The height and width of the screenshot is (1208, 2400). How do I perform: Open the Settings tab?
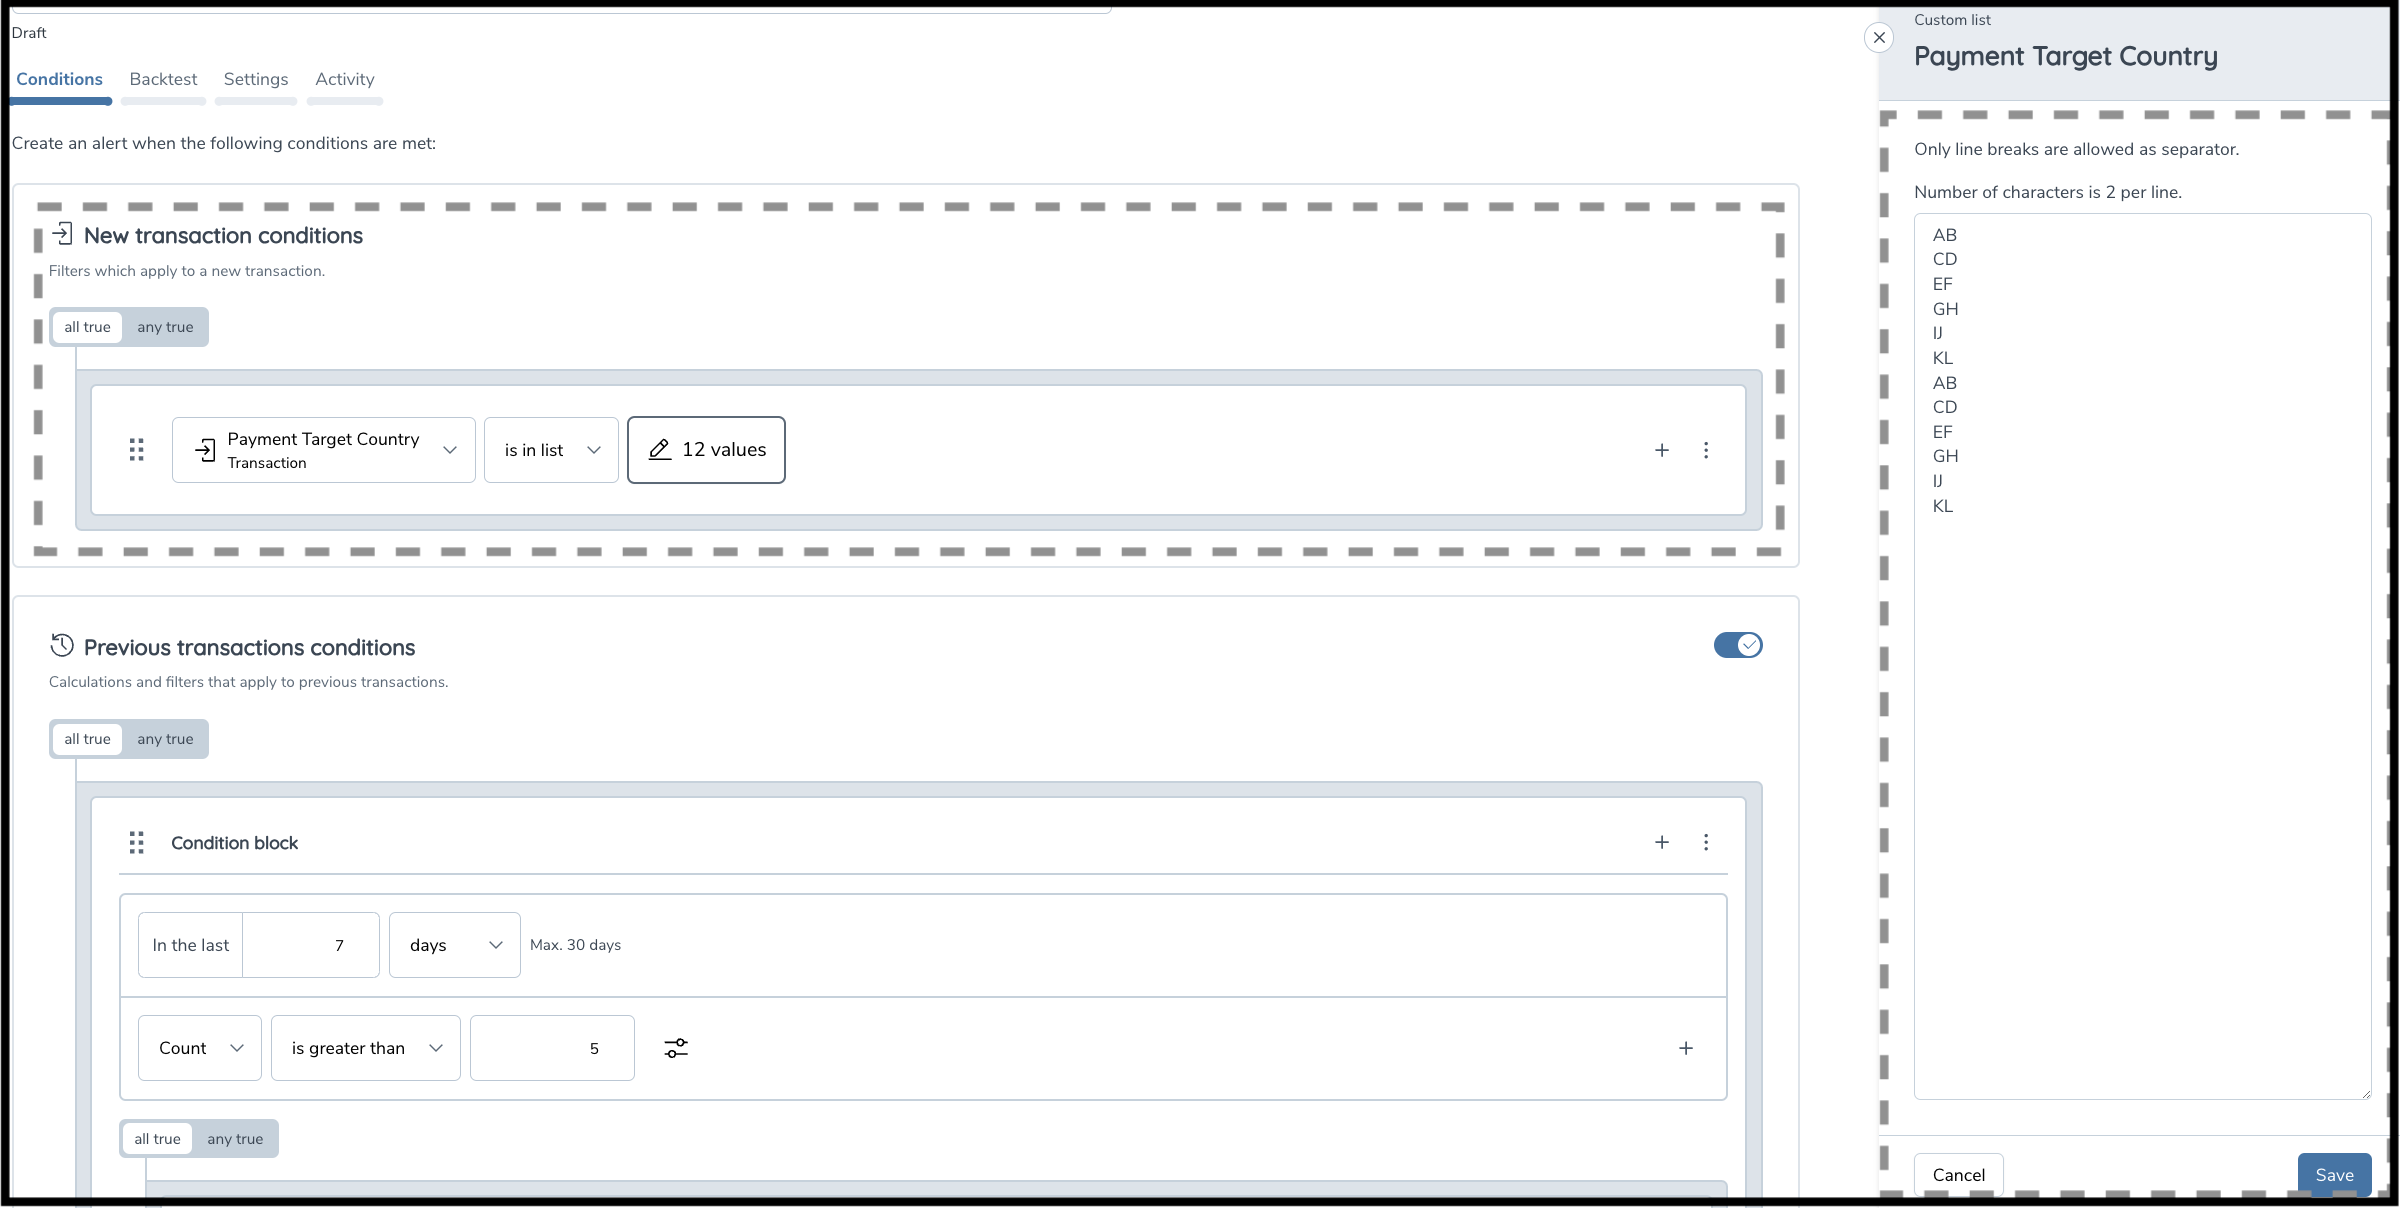(256, 79)
